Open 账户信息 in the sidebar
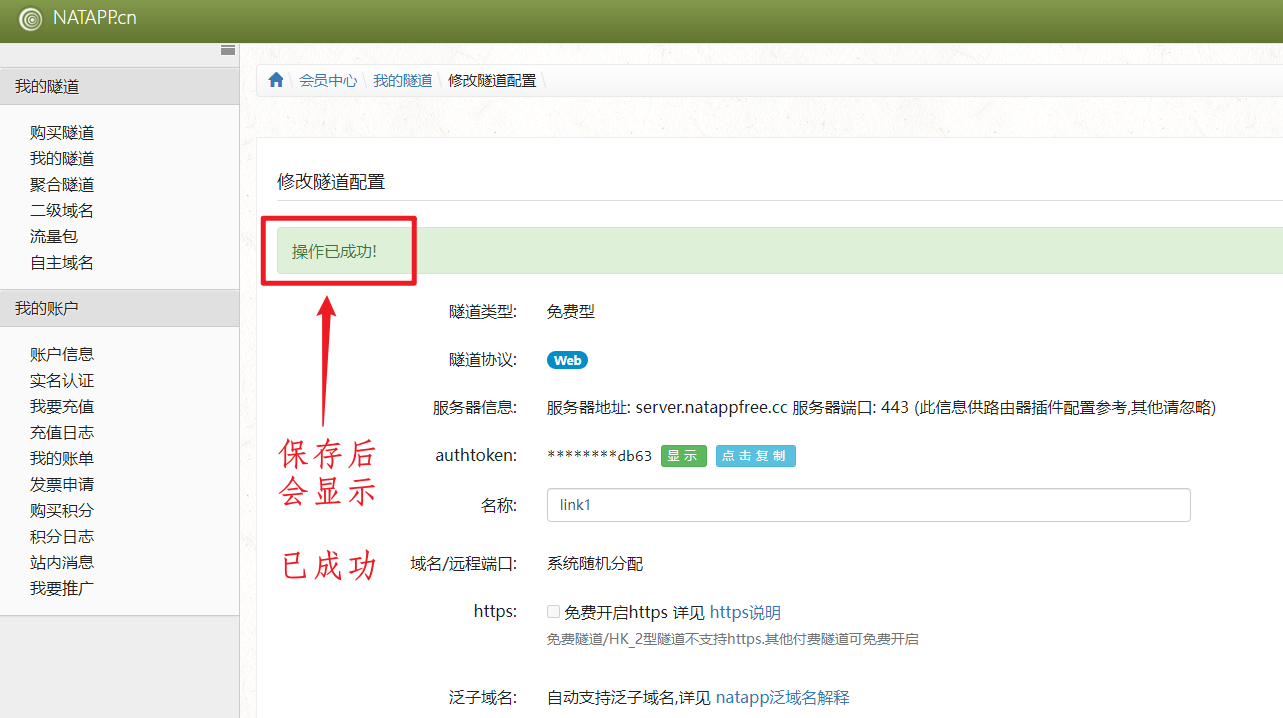The height and width of the screenshot is (718, 1283). (x=62, y=354)
